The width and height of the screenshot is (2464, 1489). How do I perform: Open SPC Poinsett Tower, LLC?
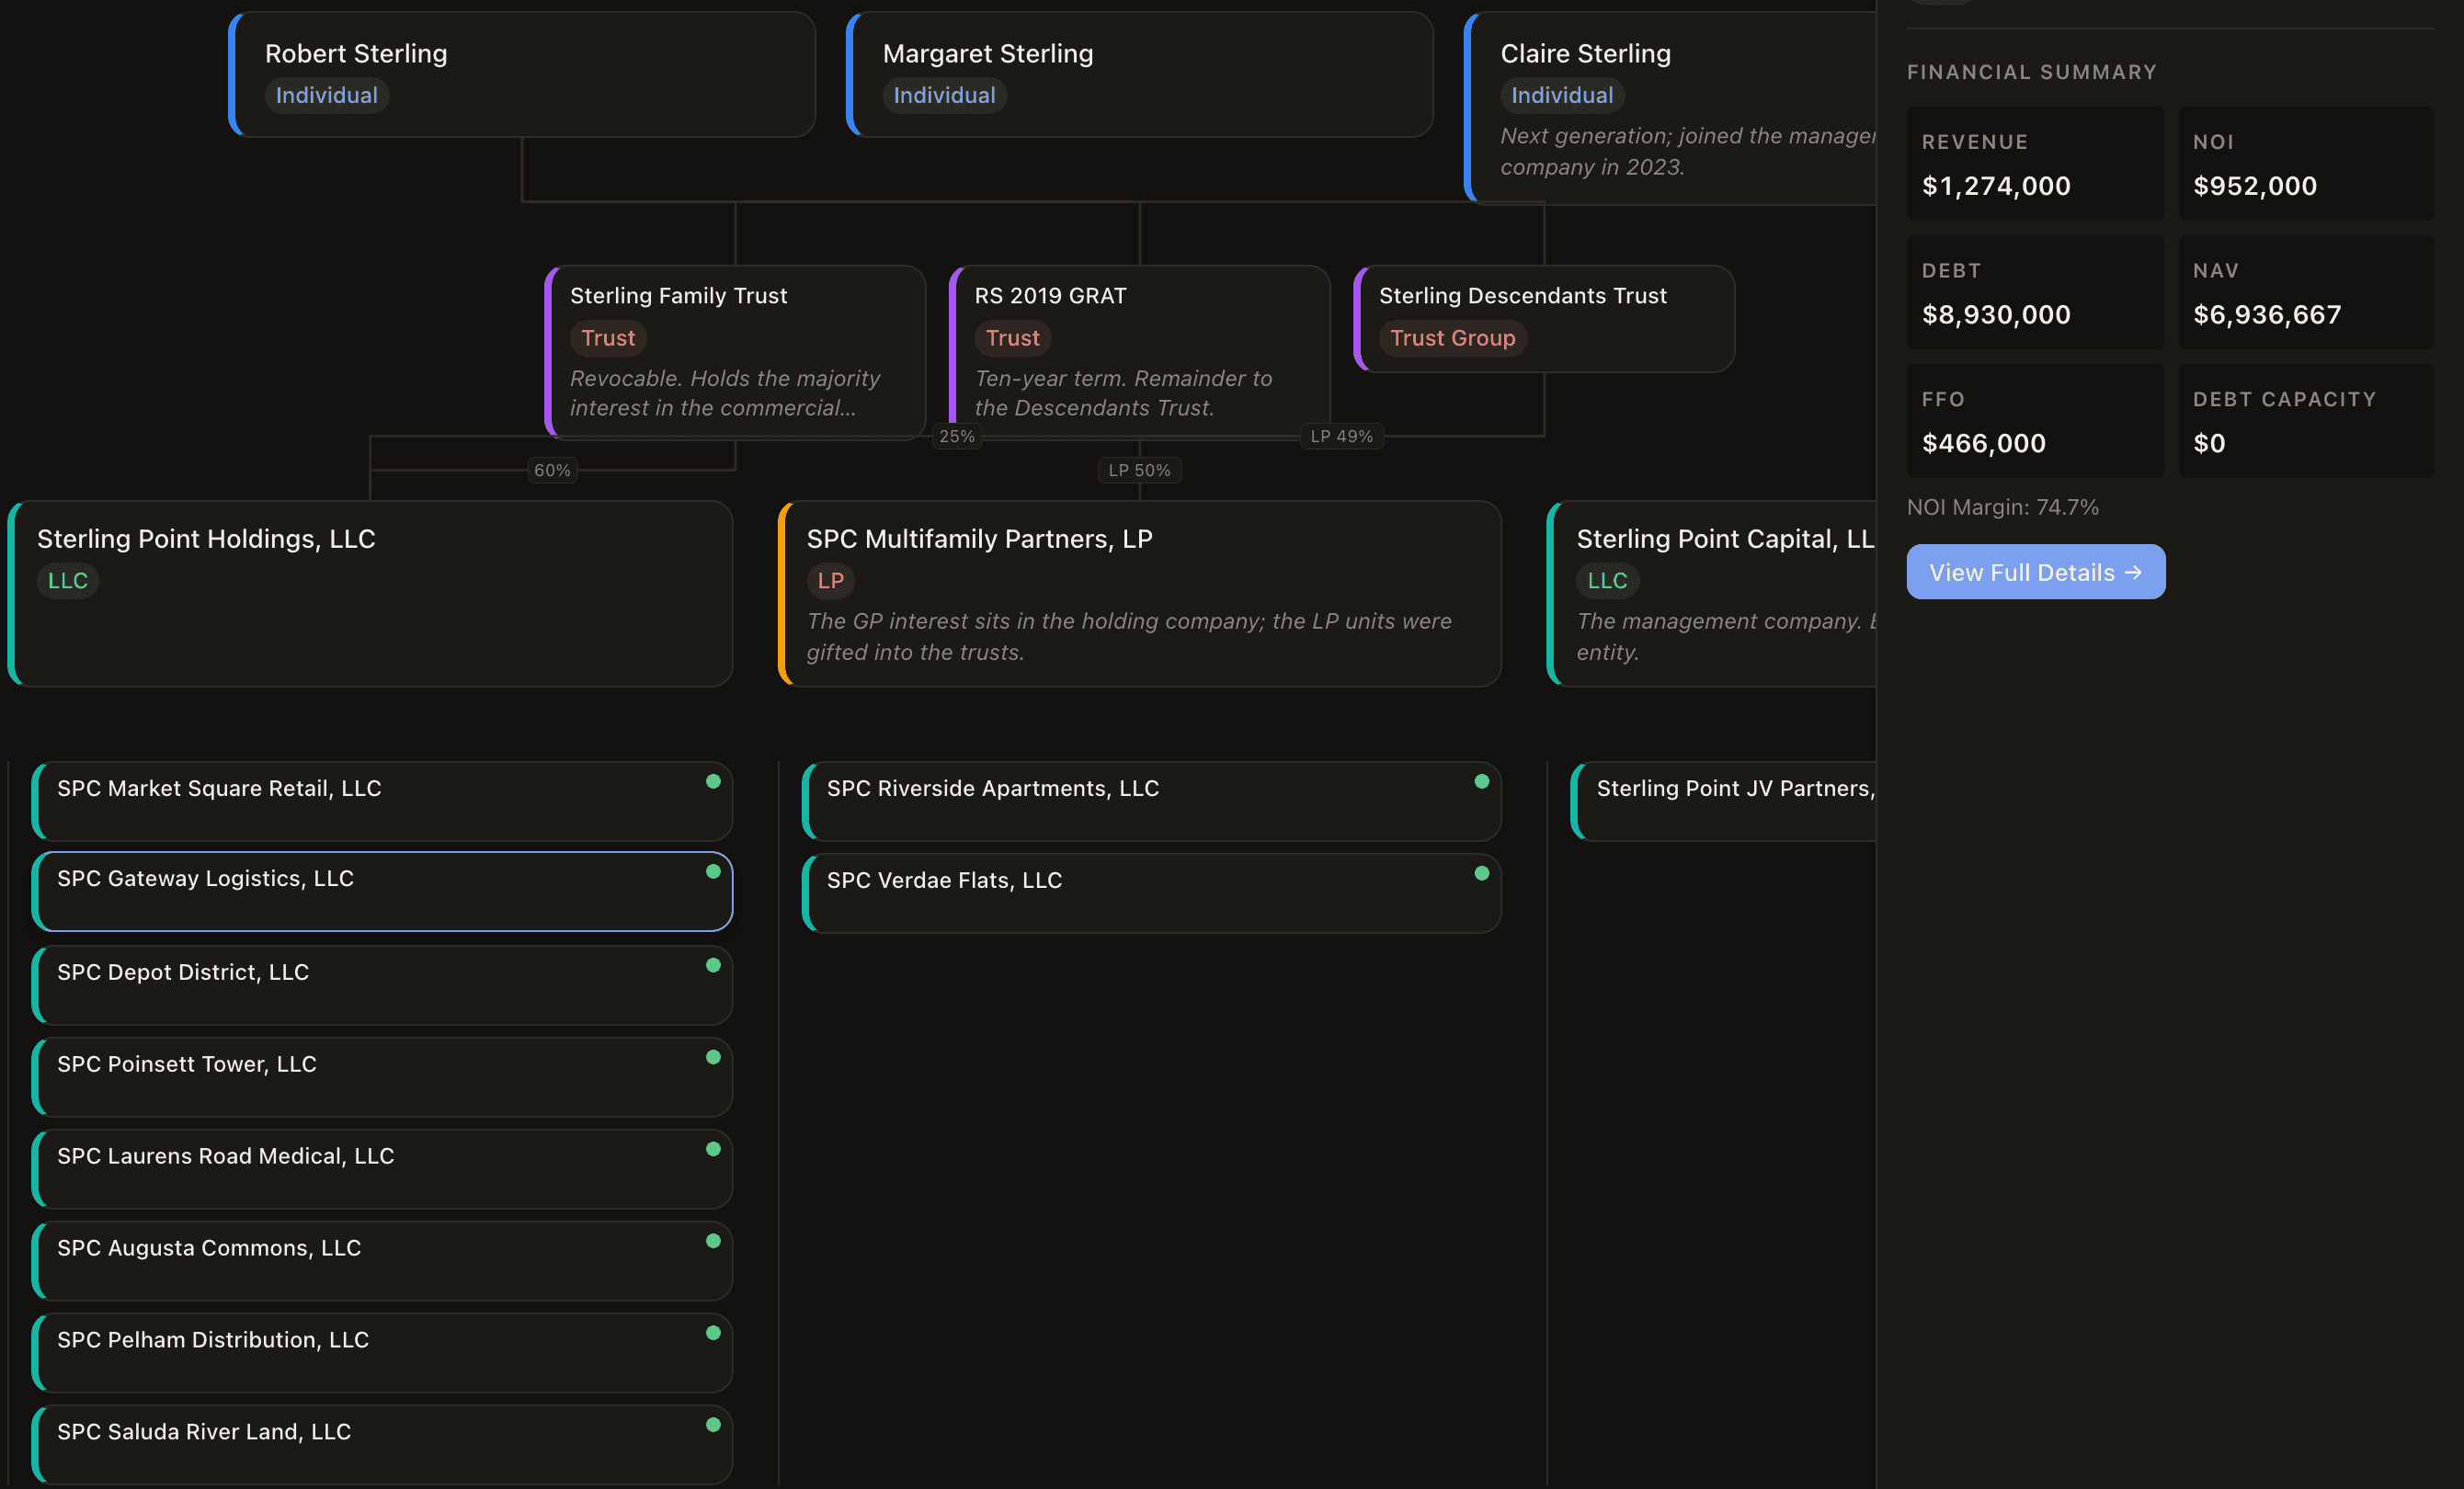coord(382,1077)
